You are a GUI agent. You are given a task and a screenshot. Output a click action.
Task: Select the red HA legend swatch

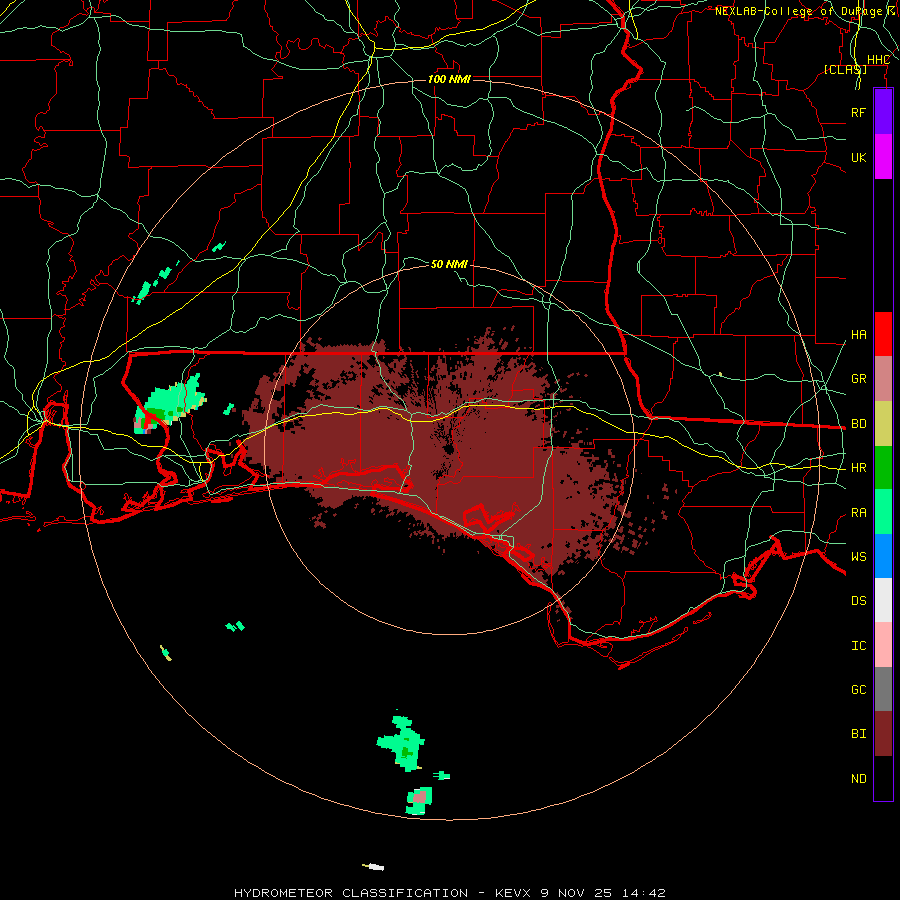coord(883,334)
